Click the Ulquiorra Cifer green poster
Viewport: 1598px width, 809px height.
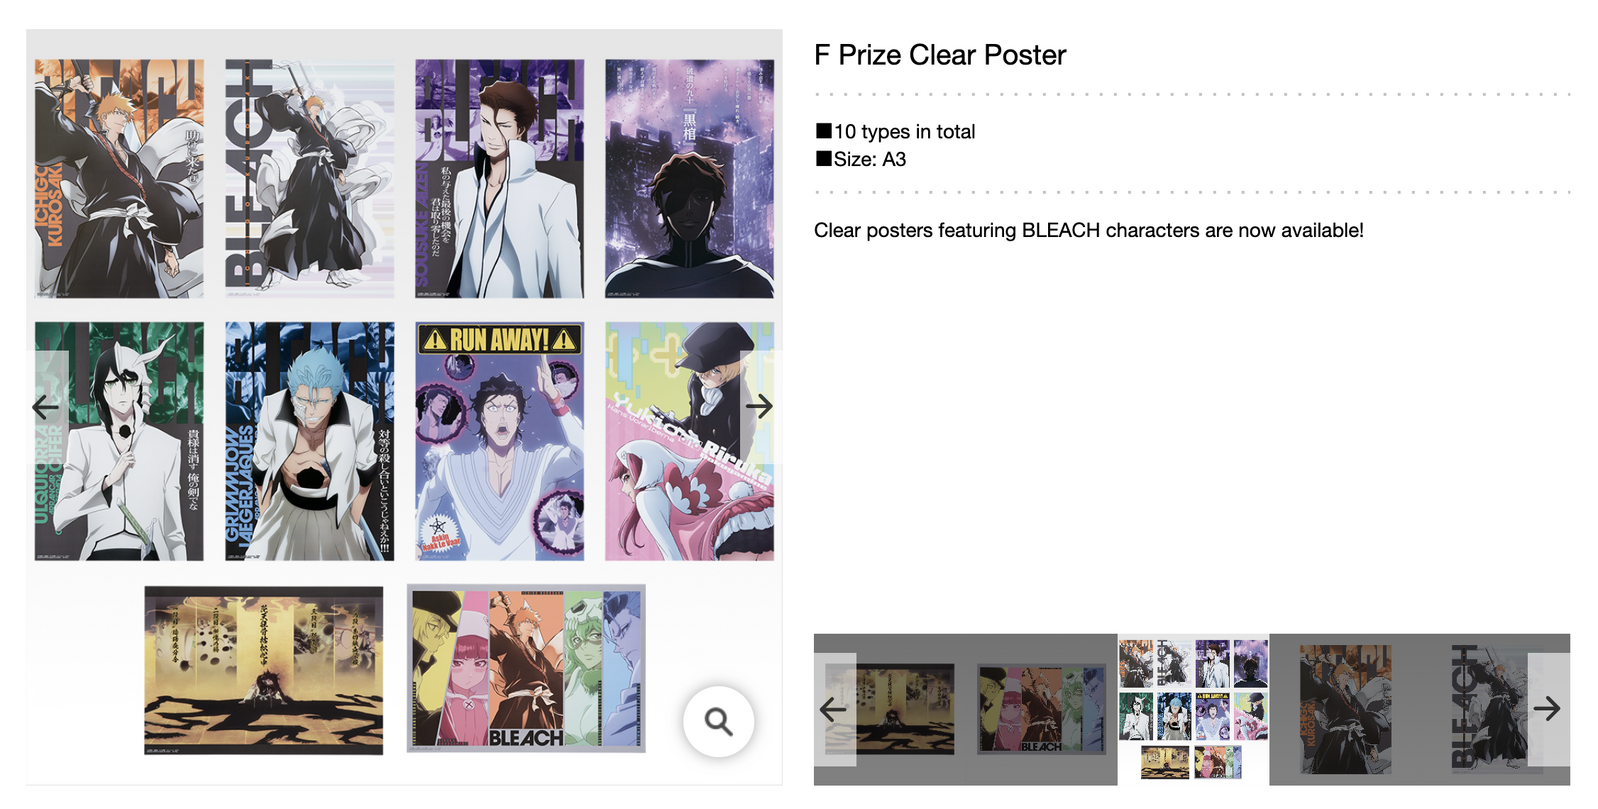119,441
